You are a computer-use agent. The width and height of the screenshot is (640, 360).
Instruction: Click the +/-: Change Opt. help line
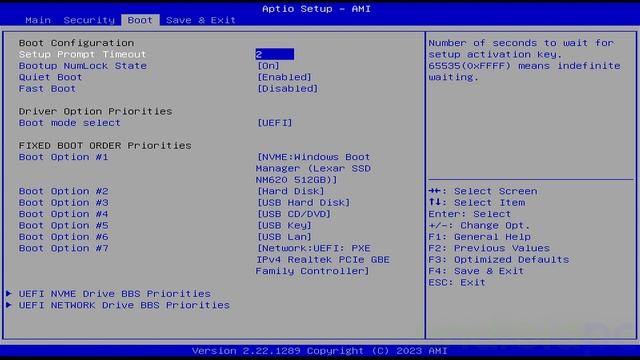point(479,225)
